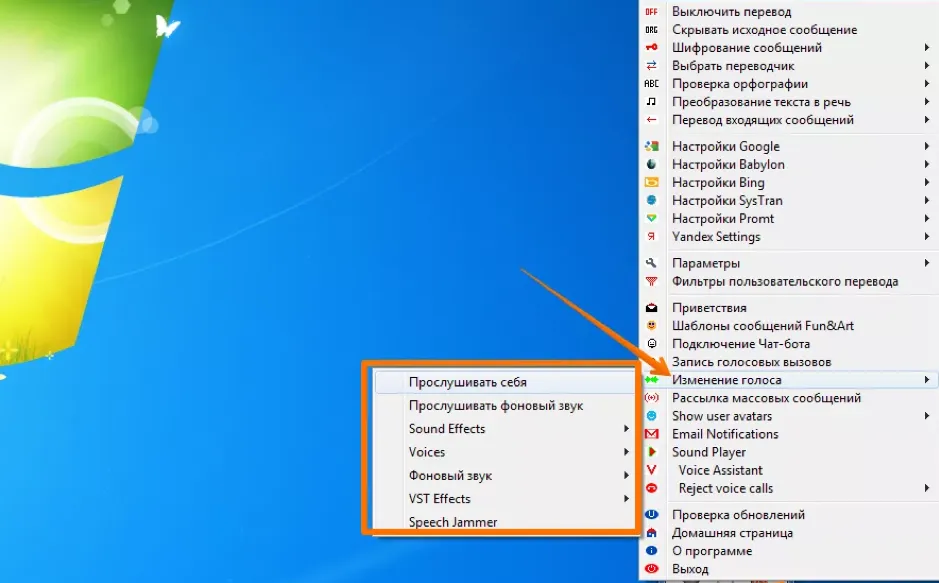Click the swap arrows icon for Выбрать переводчик
This screenshot has width=939, height=583.
tap(651, 65)
